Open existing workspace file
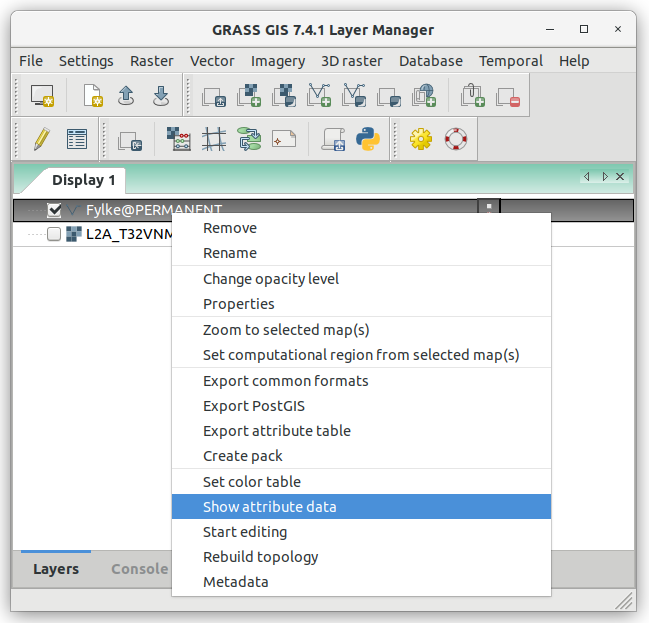The height and width of the screenshot is (623, 649). [x=126, y=96]
